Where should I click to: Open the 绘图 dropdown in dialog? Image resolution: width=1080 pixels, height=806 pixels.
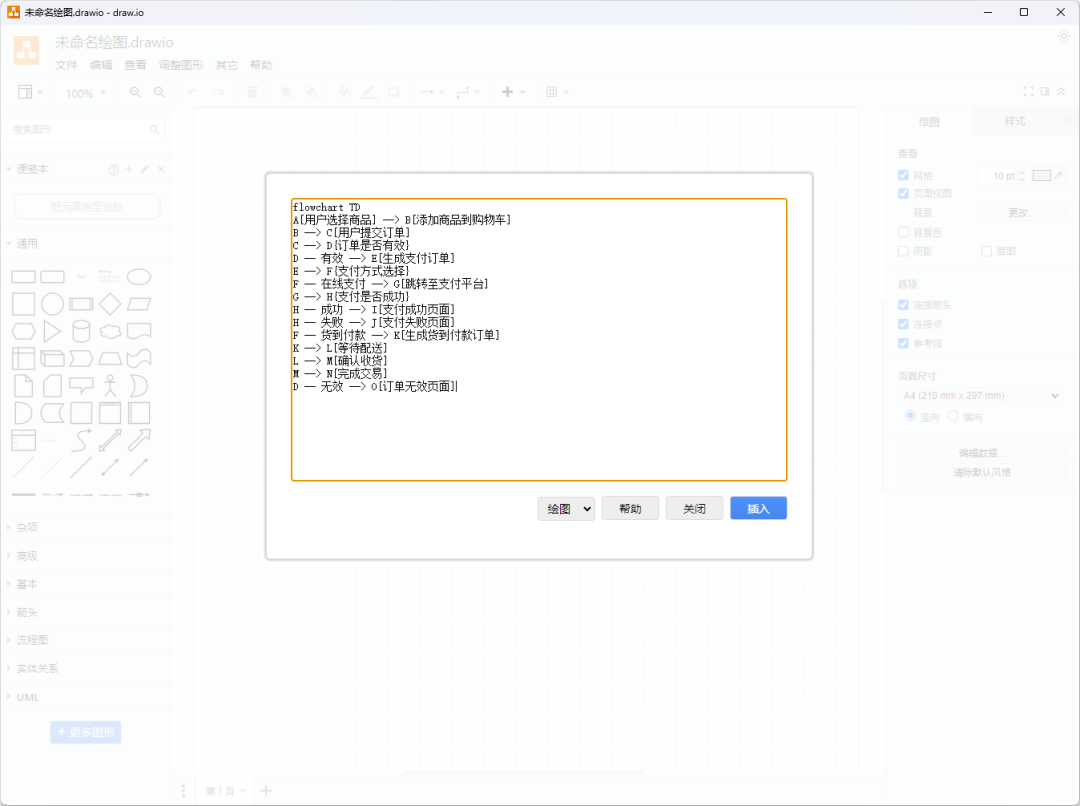[566, 508]
